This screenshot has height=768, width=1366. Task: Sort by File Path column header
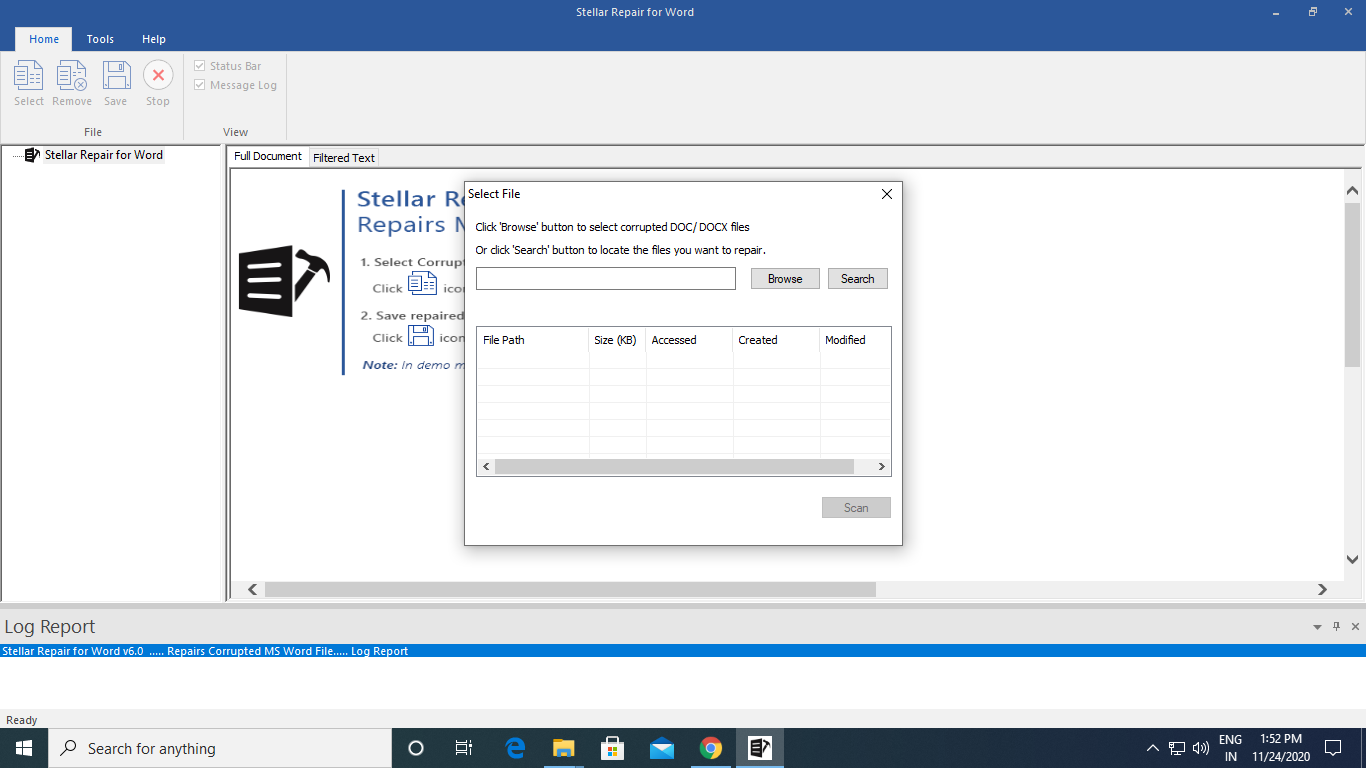pos(533,340)
